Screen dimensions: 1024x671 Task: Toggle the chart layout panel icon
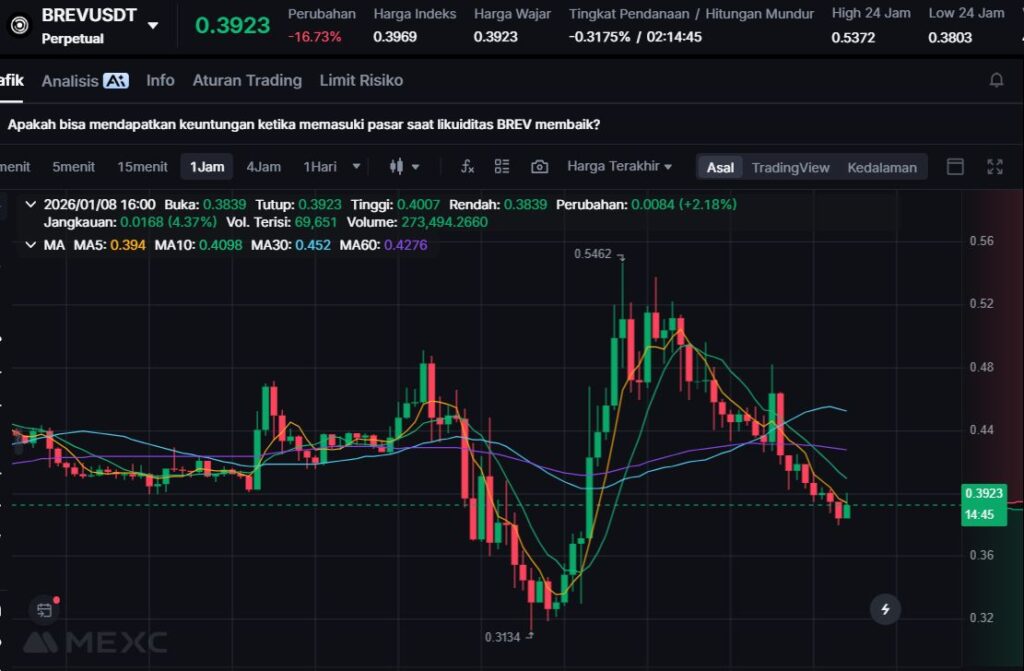[955, 167]
